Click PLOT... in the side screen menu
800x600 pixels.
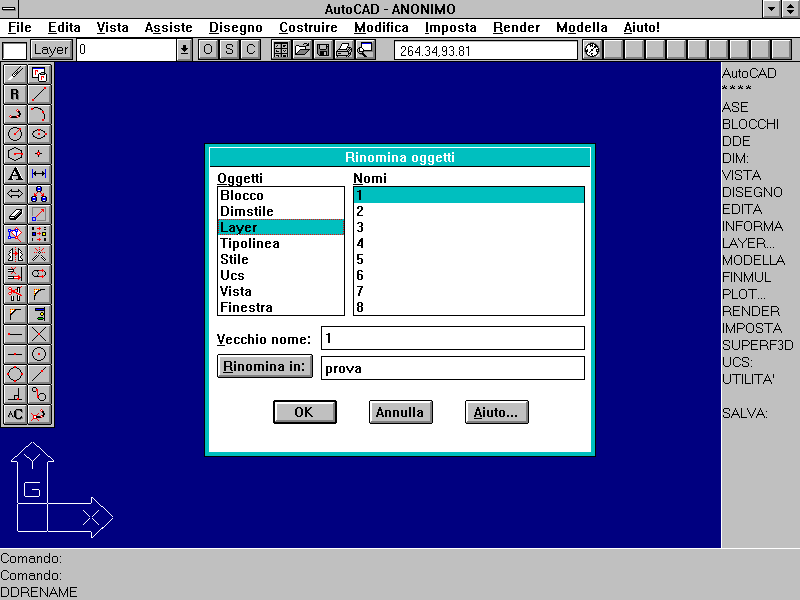743,294
